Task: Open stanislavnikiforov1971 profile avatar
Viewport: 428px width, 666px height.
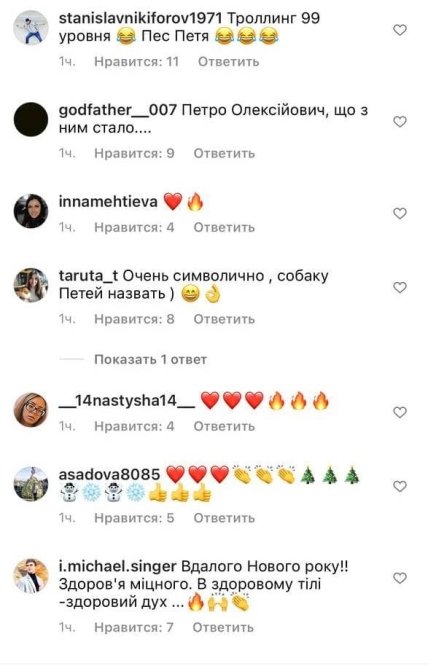Action: point(31,28)
